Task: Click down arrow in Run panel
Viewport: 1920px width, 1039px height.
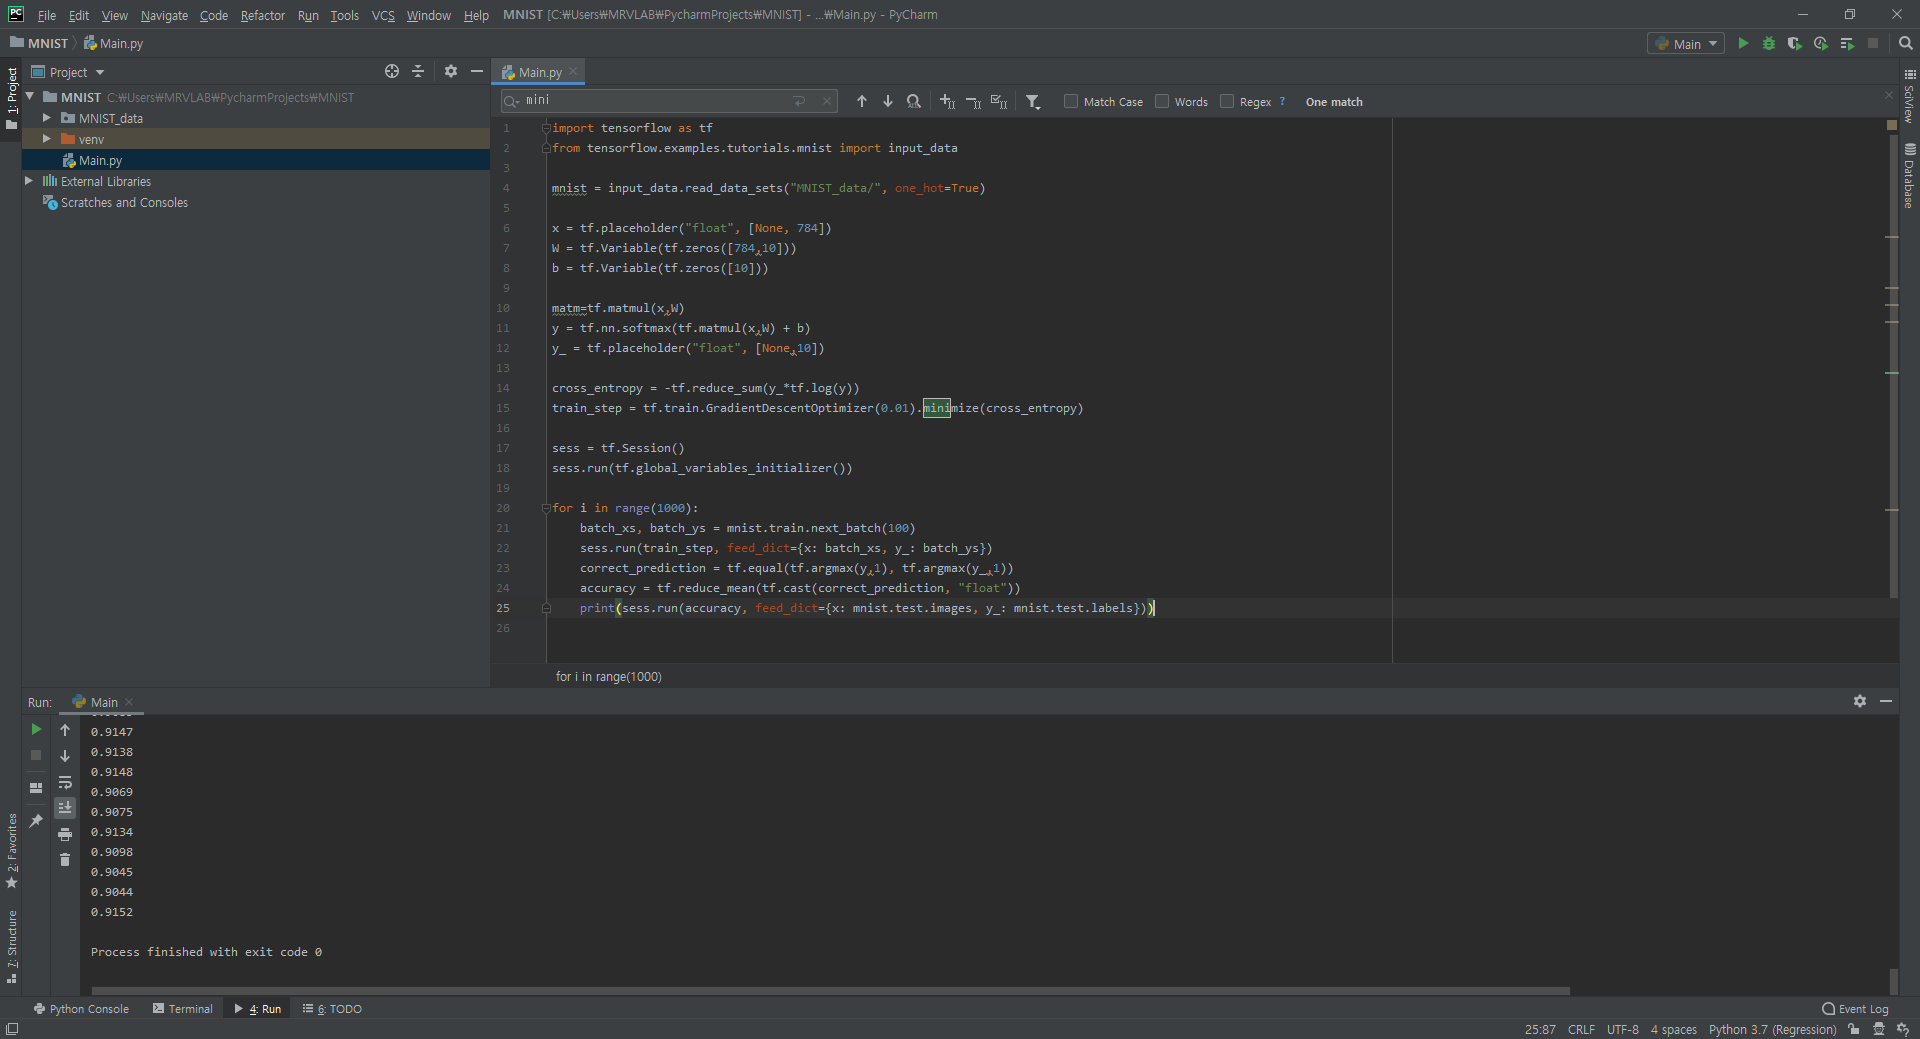Action: tap(65, 756)
